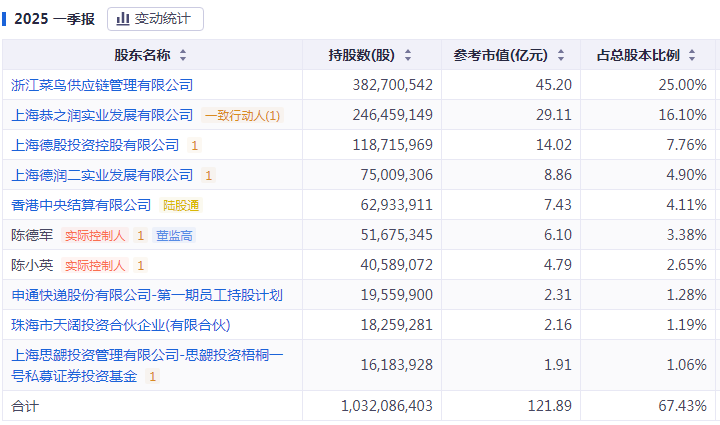Viewport: 720px width, 425px height.
Task: Click the 一致行动人(1) tag
Action: pyautogui.click(x=242, y=116)
